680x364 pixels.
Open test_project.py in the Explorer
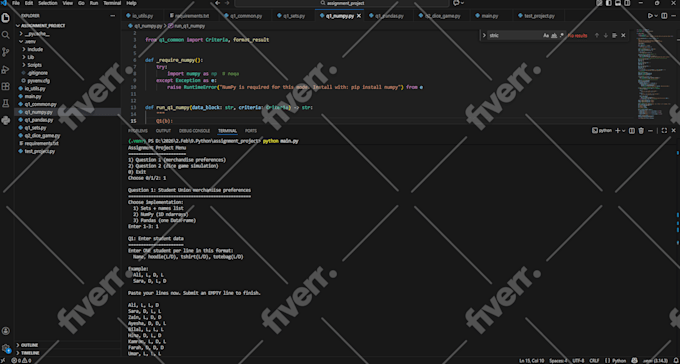40,151
